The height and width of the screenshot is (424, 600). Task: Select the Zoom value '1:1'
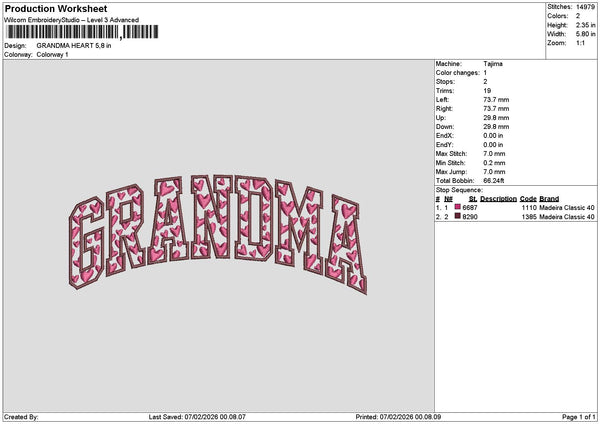(580, 43)
